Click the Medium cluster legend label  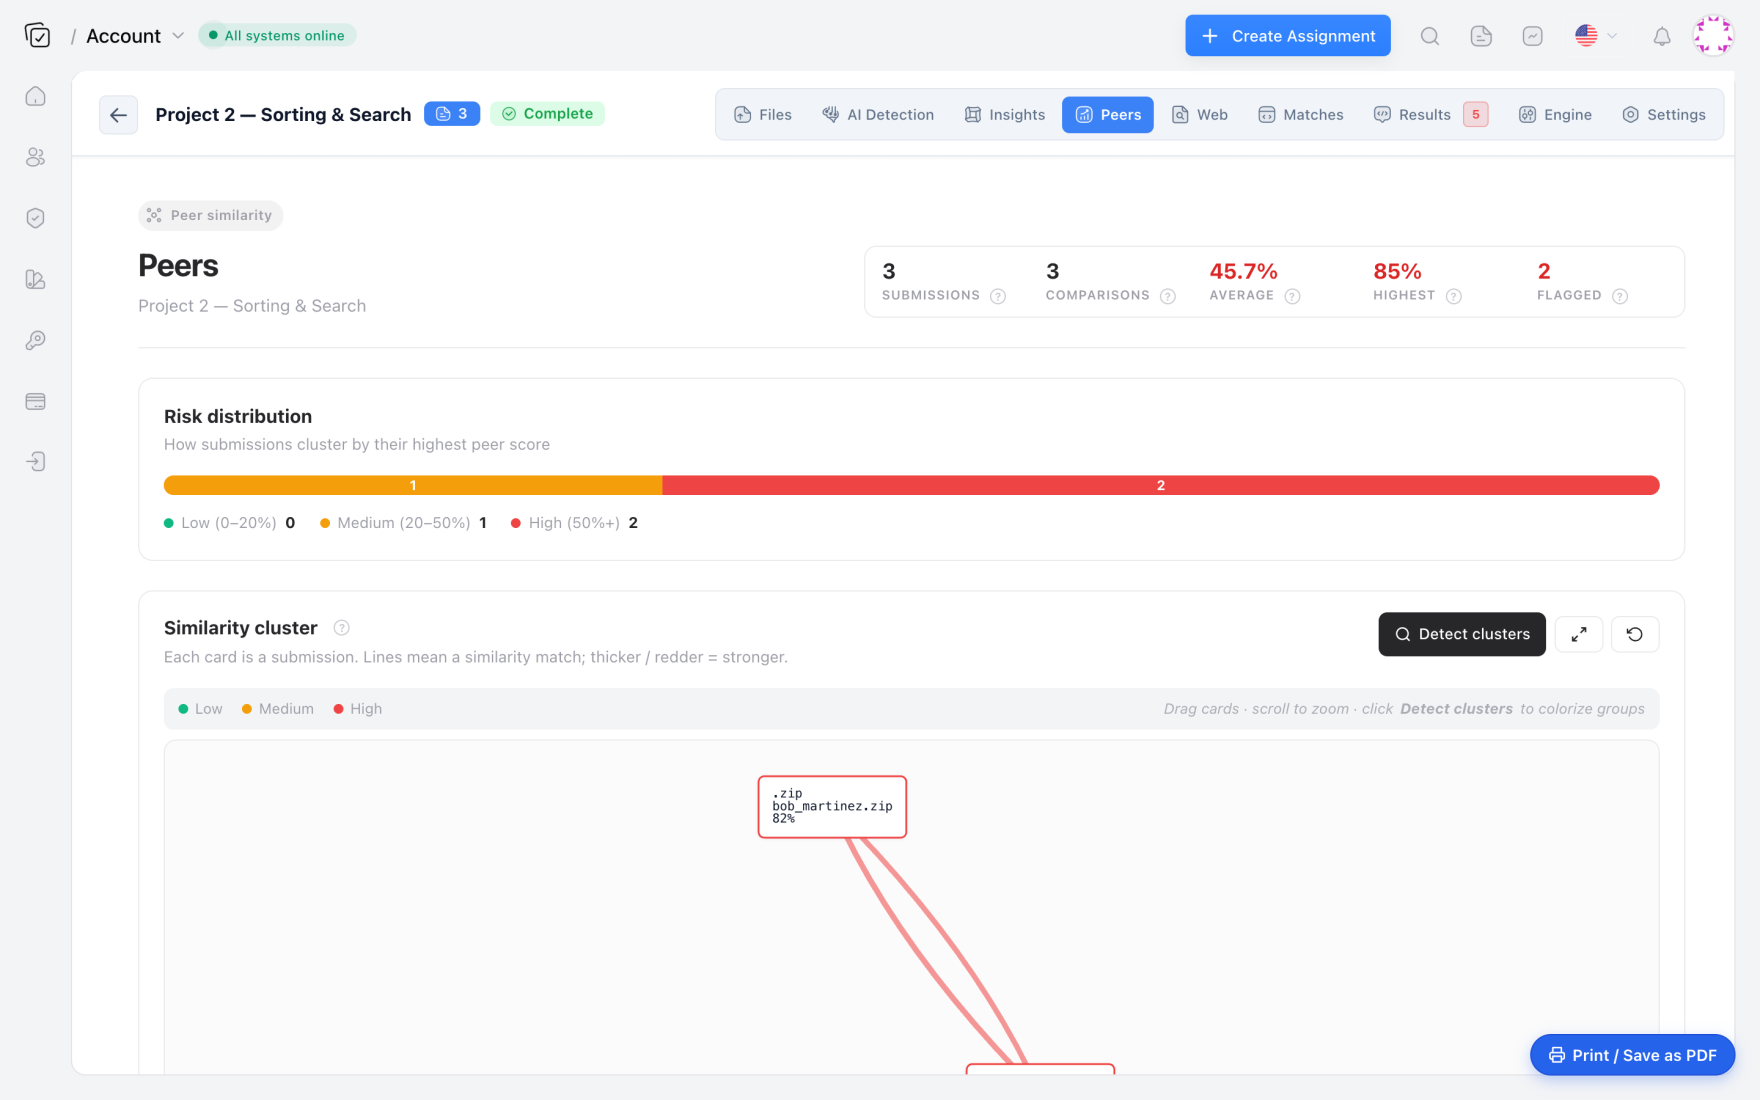(x=286, y=709)
